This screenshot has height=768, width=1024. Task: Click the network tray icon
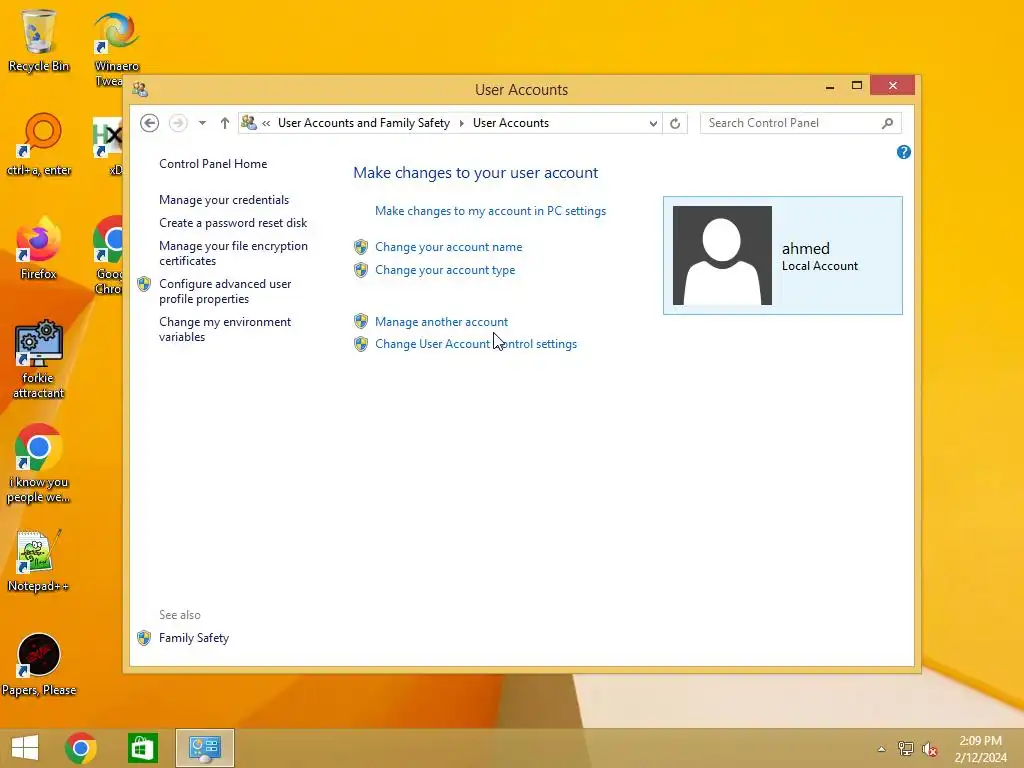[906, 749]
